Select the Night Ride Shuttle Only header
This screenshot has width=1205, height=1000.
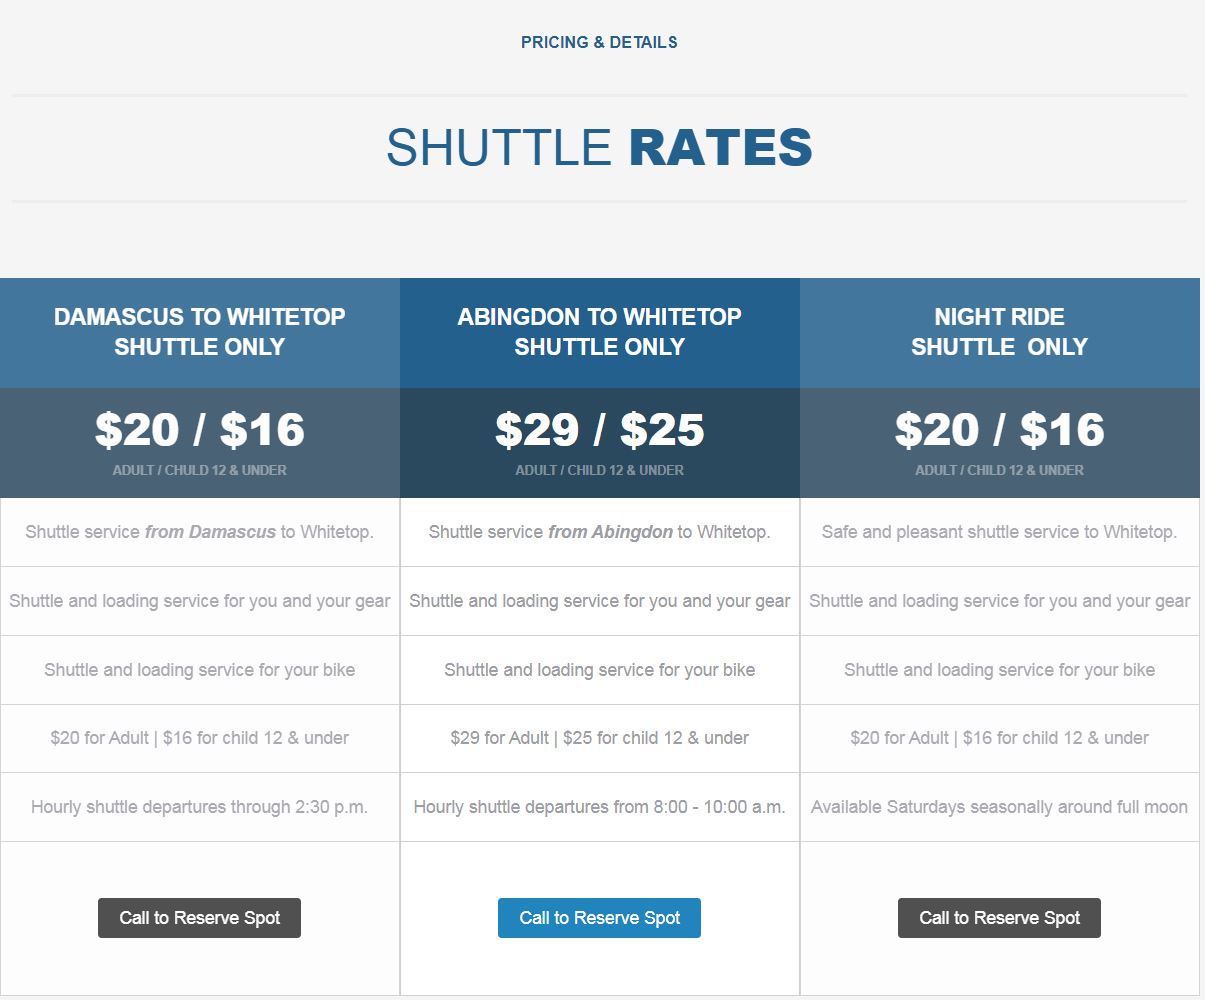(x=1000, y=332)
